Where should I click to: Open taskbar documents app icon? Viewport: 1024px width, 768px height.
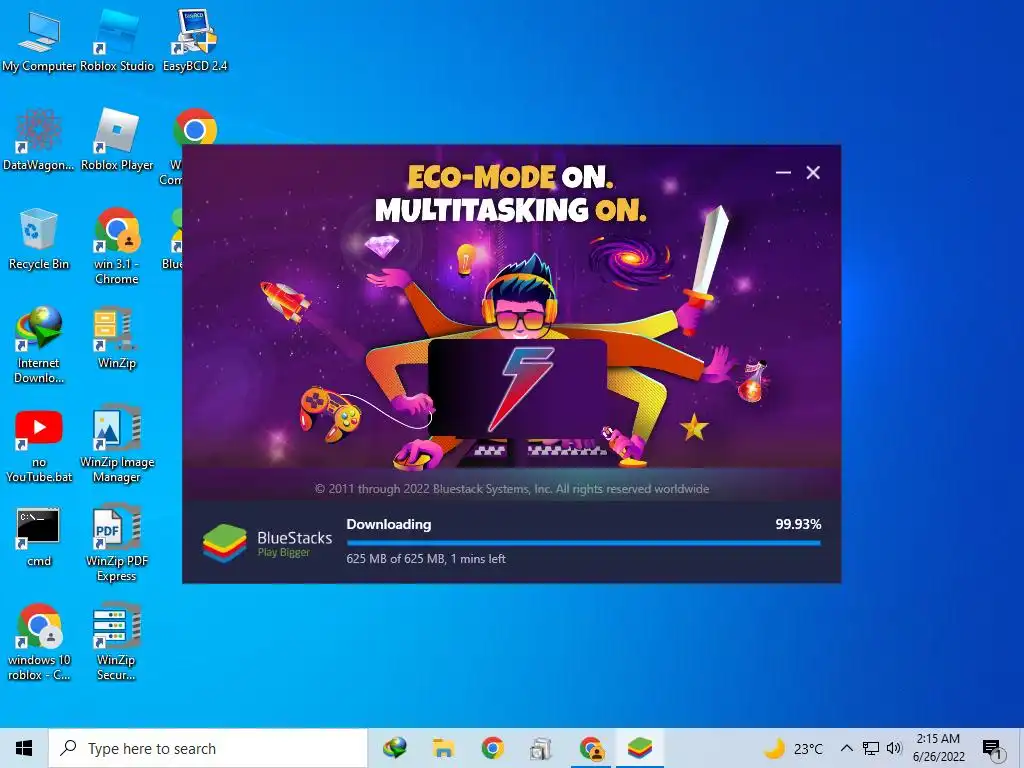pyautogui.click(x=541, y=748)
